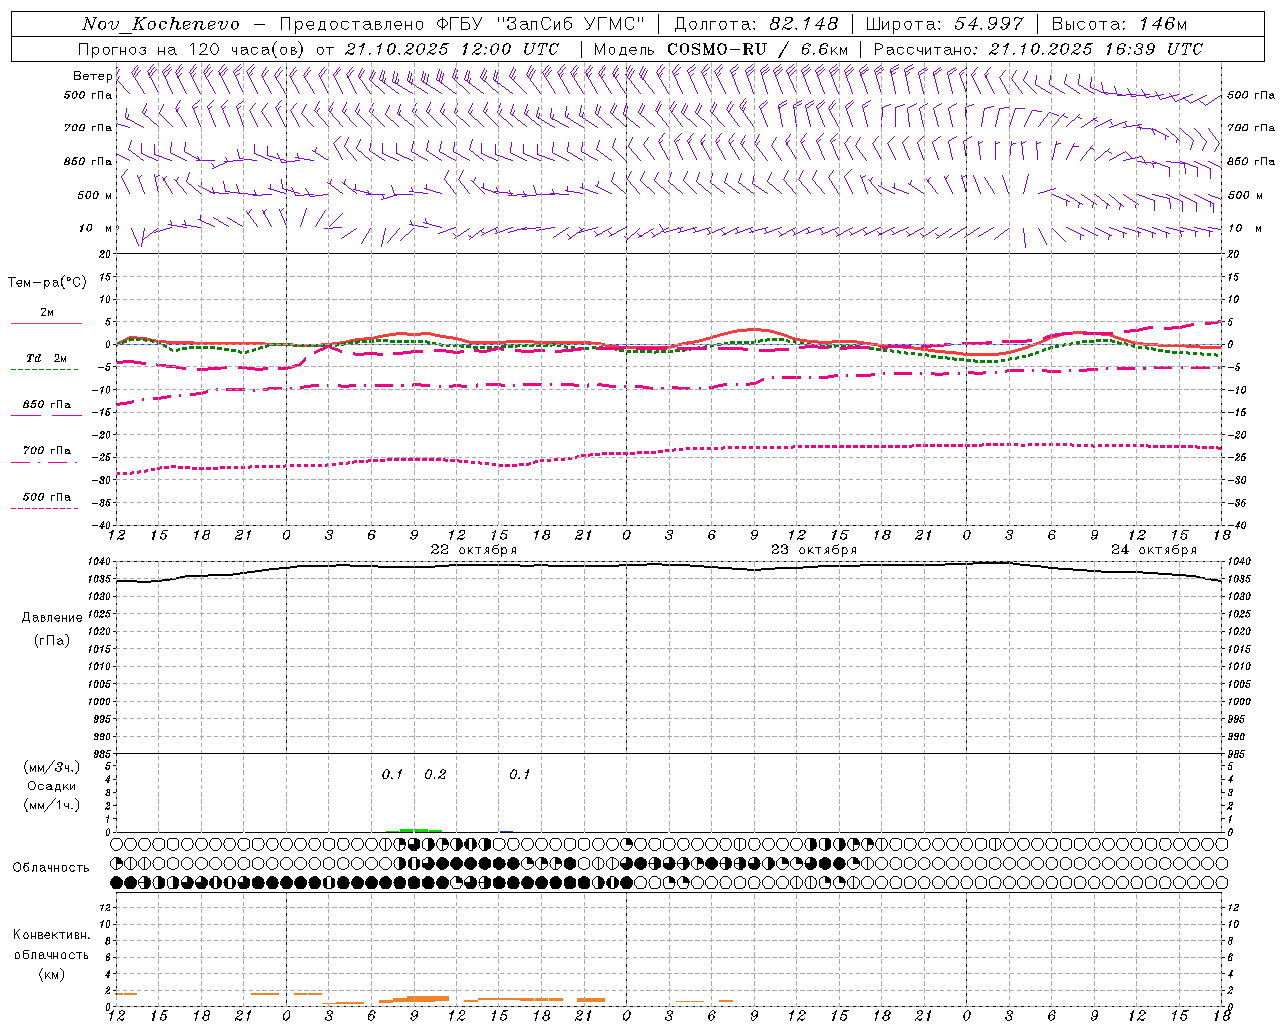1280x1024 pixels.
Task: Click the 0.2 precipitation value
Action: pos(435,775)
